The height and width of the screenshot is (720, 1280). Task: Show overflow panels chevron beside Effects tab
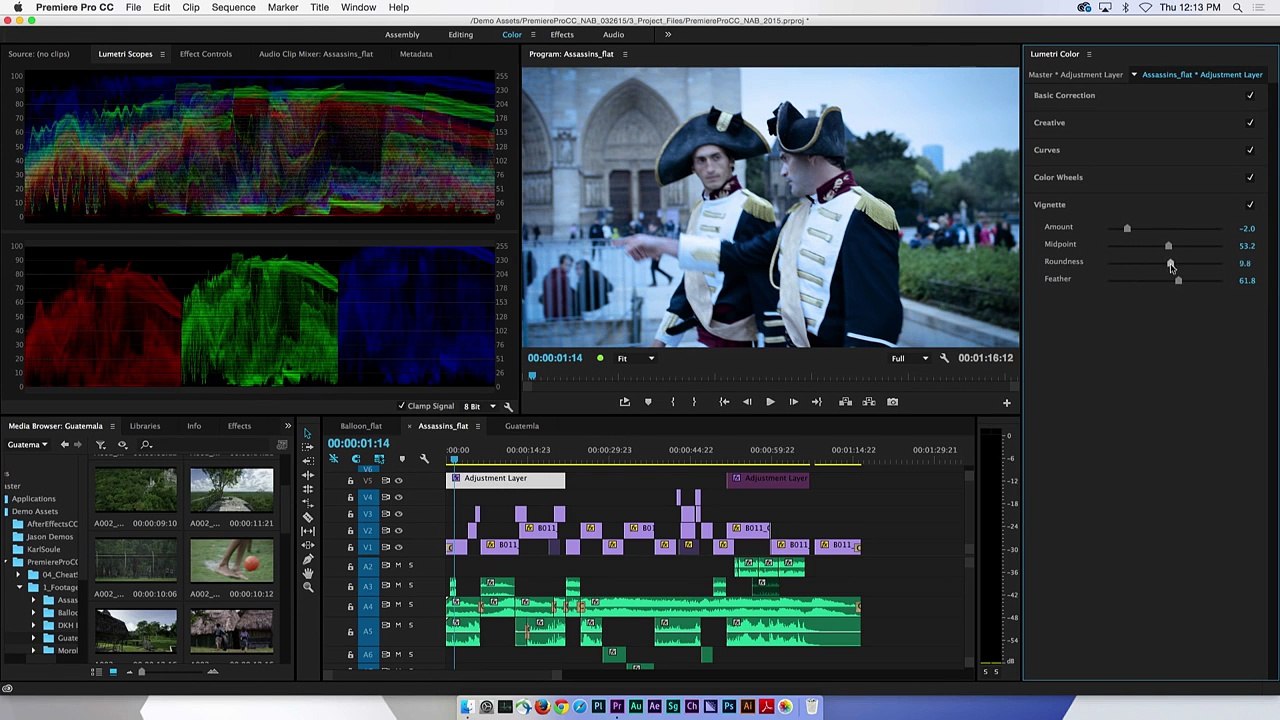pos(287,426)
